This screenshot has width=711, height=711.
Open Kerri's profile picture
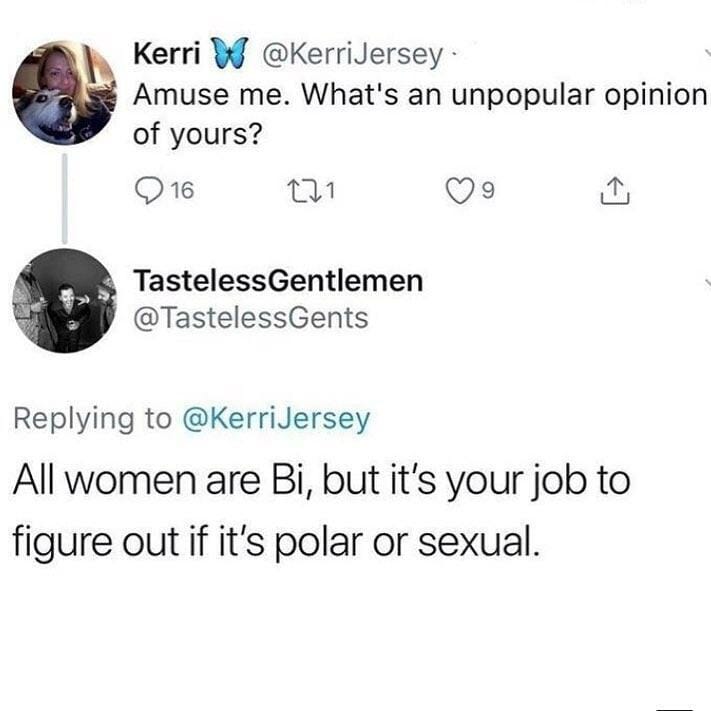[65, 94]
